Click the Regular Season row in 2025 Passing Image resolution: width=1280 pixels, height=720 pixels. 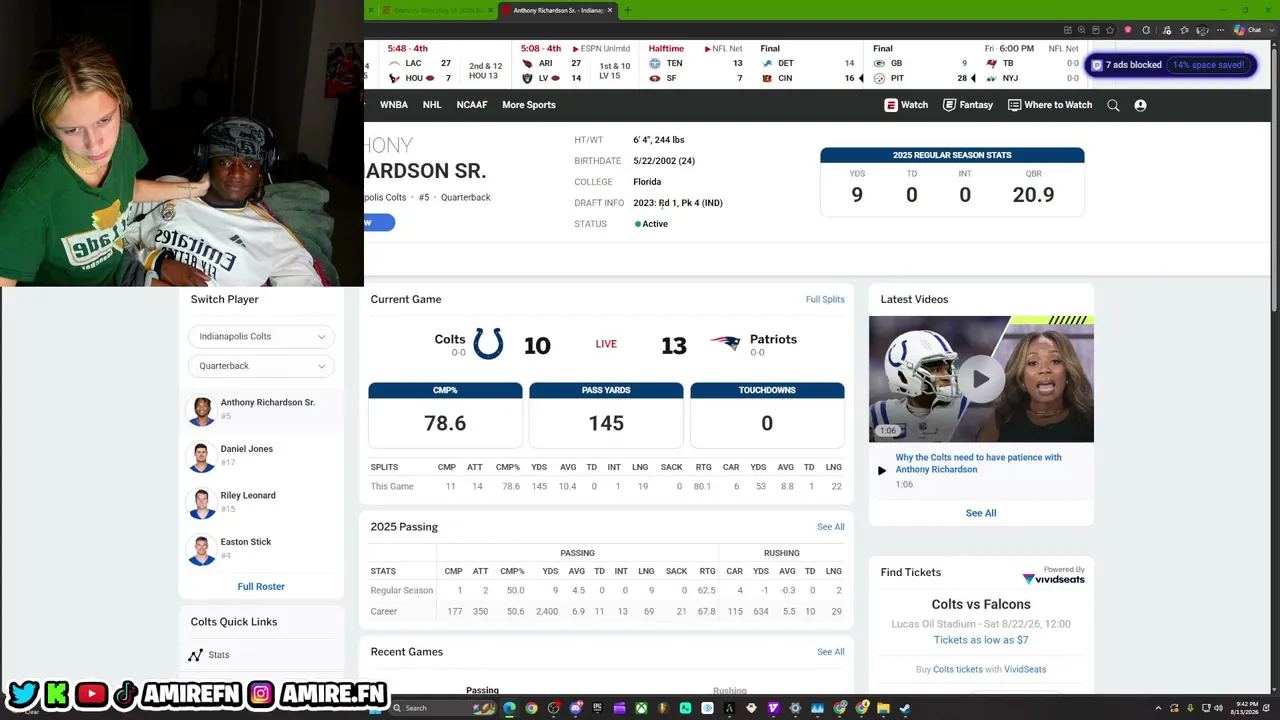point(606,590)
